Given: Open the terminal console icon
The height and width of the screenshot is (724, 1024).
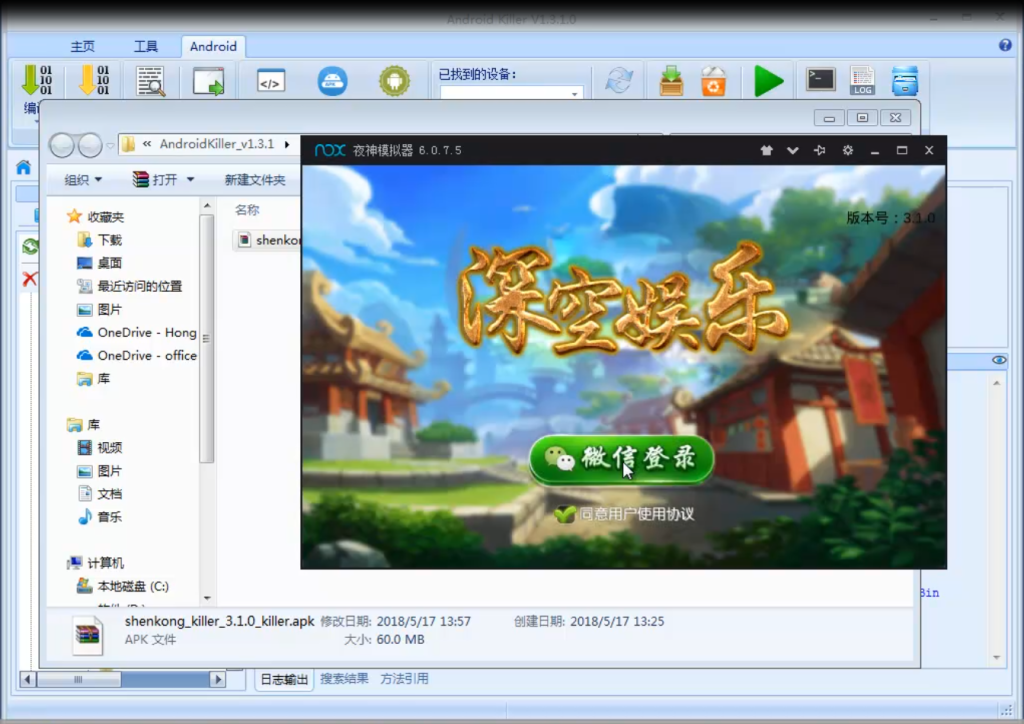Looking at the screenshot, I should (820, 80).
